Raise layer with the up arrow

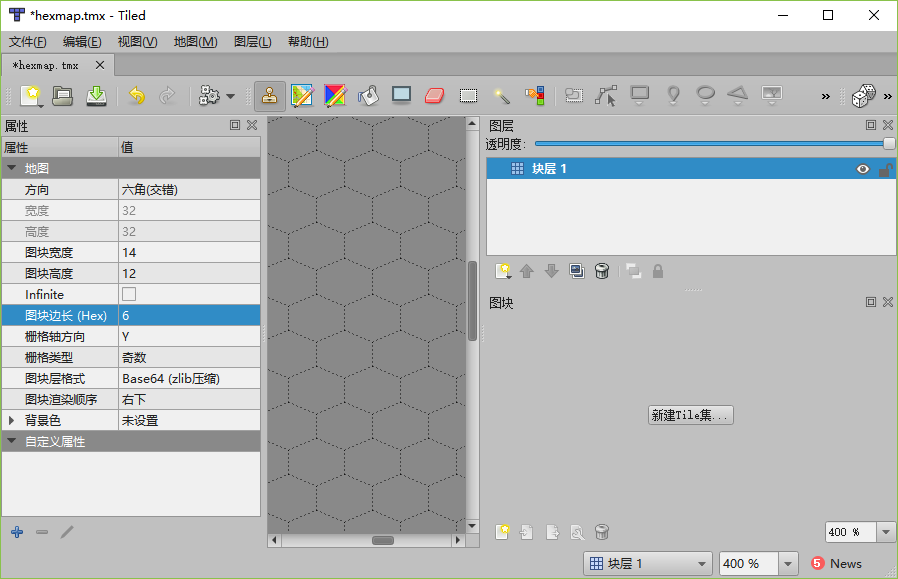[527, 271]
